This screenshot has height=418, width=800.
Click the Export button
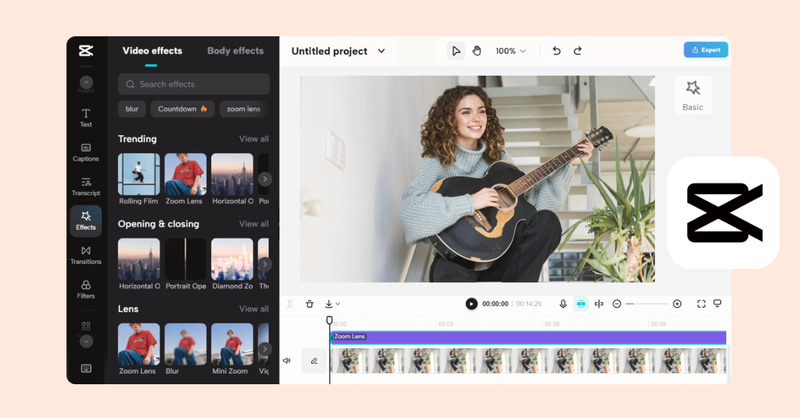pyautogui.click(x=705, y=49)
